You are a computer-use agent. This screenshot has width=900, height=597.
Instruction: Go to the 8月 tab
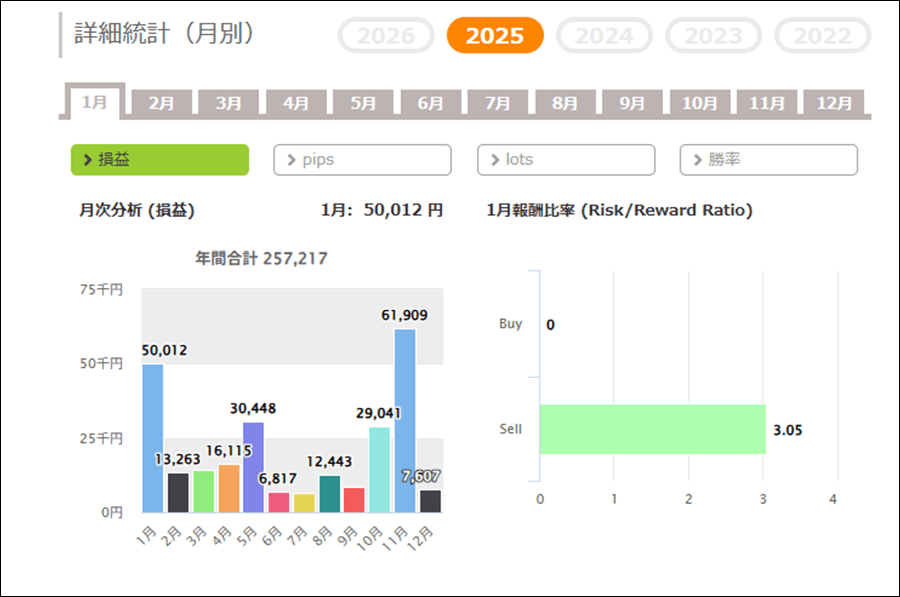click(x=565, y=103)
